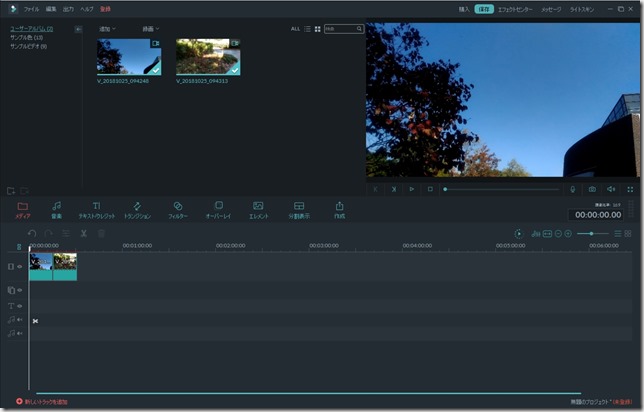The width and height of the screenshot is (644, 412).
Task: Open the エフェクトセンター link
Action: coord(515,9)
